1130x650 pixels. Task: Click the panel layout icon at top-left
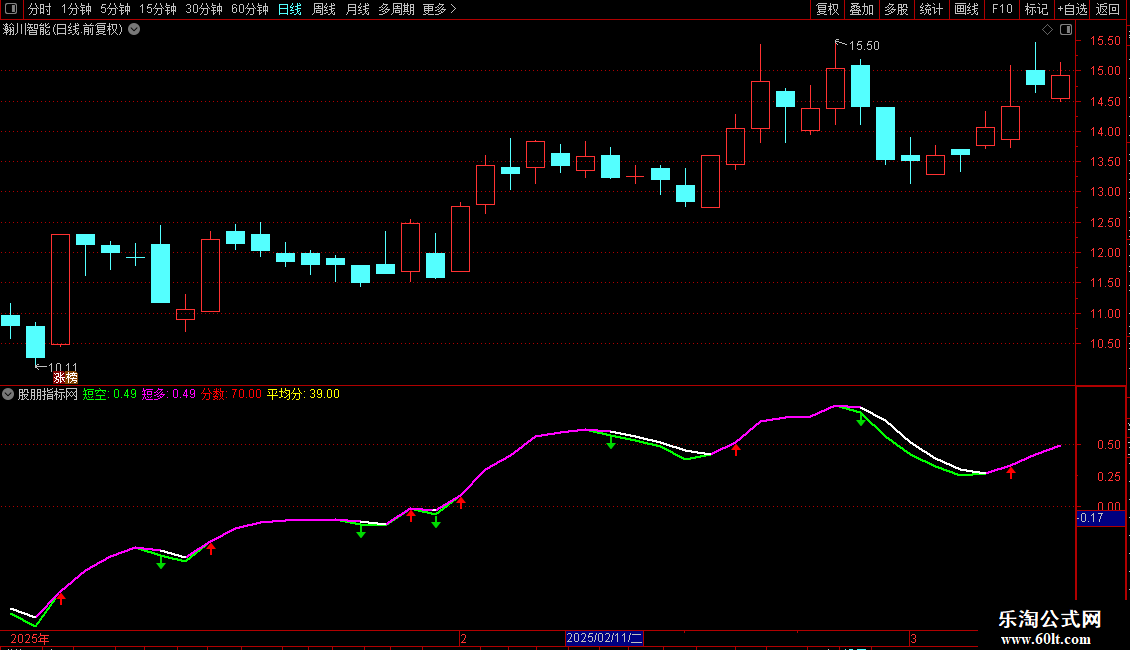tap(11, 9)
